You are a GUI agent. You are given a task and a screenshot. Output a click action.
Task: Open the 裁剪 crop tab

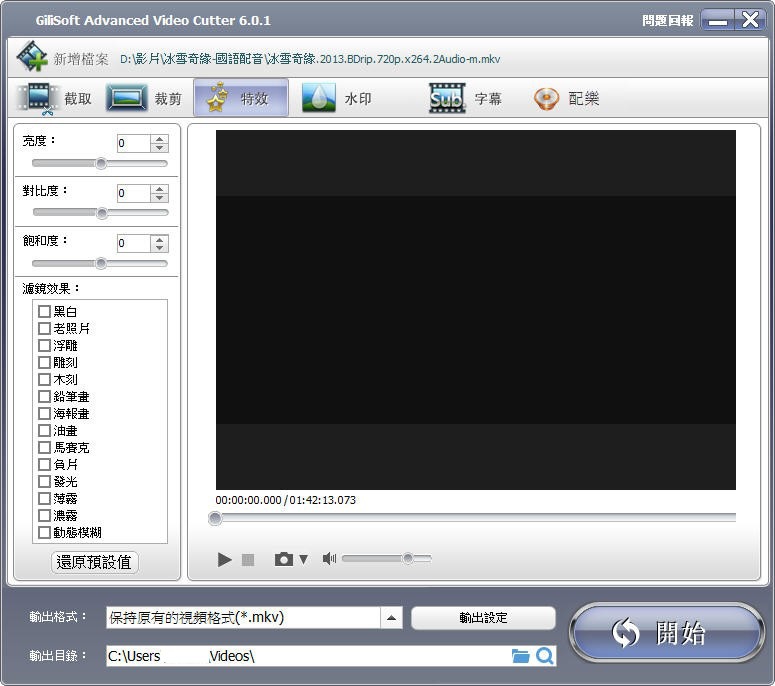(x=143, y=98)
